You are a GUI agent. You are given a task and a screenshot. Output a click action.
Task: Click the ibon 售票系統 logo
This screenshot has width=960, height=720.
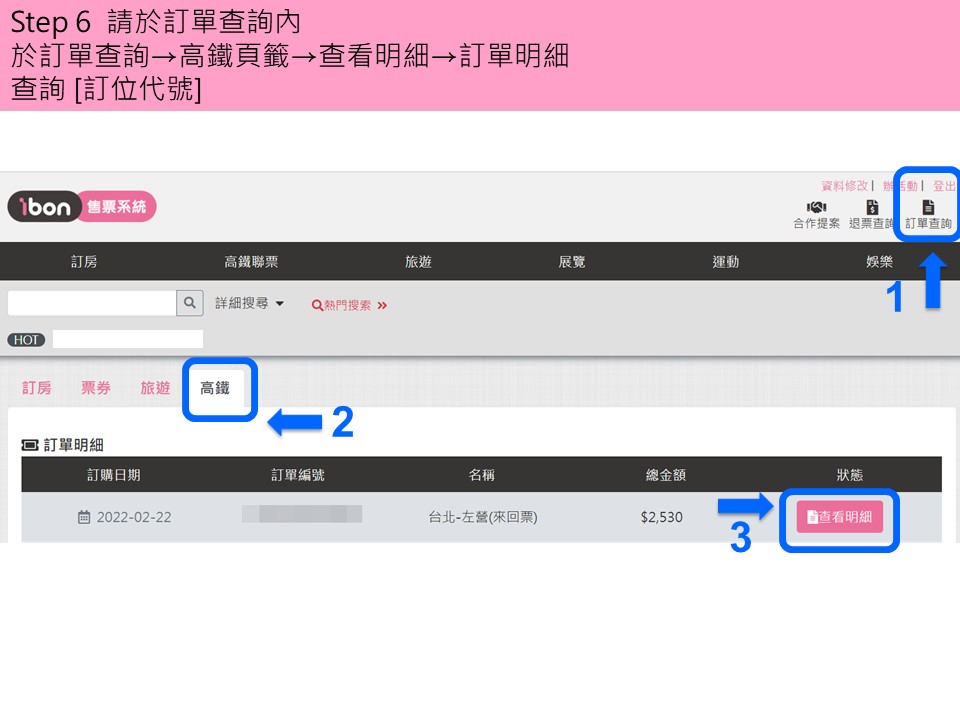[x=82, y=206]
